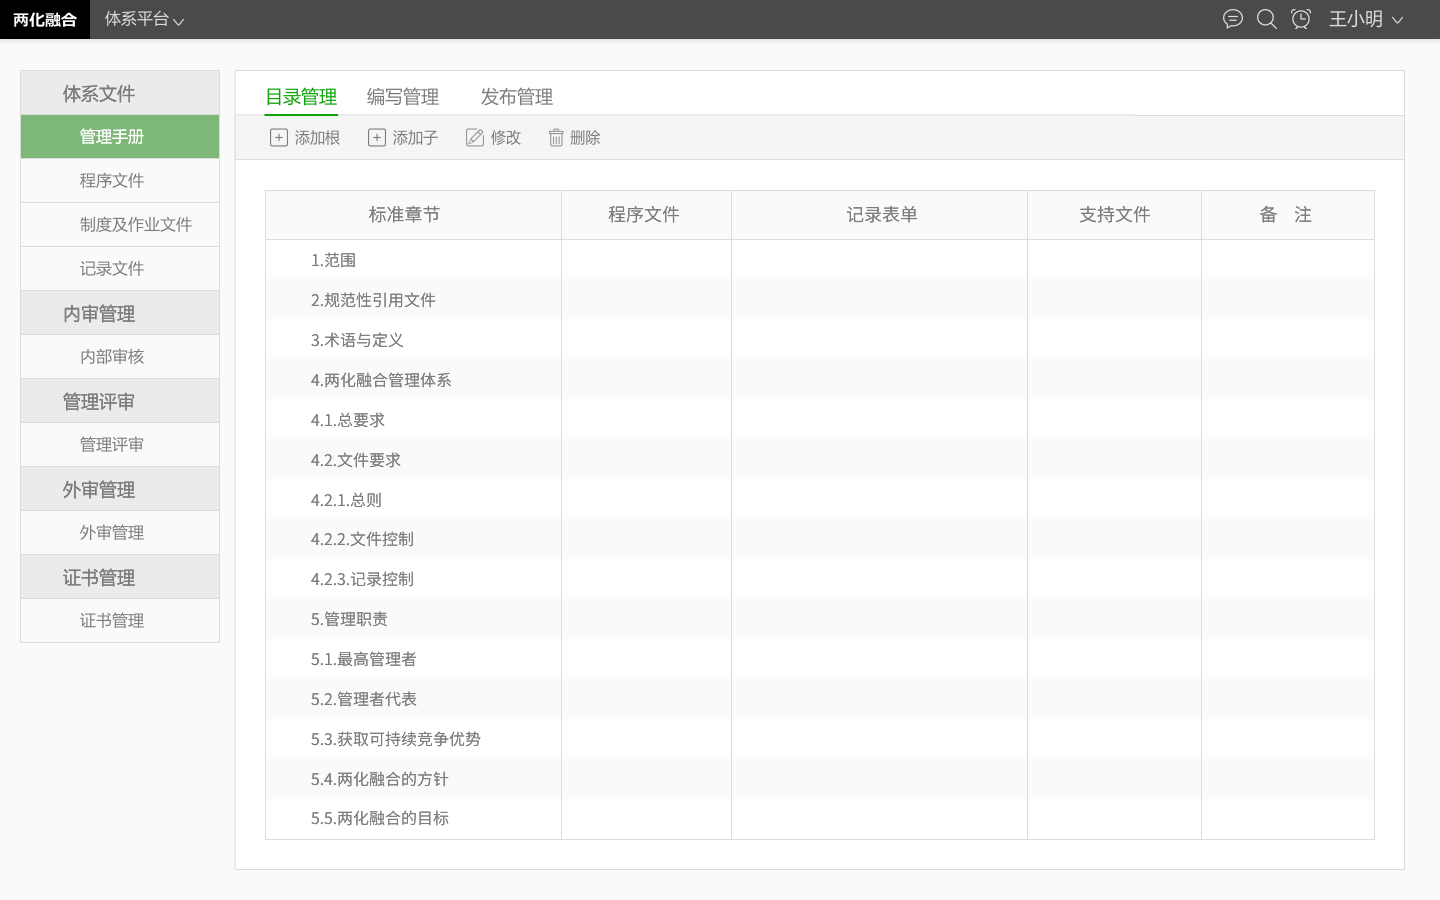Select the 目录管理 tab
1440x900 pixels.
pos(301,97)
